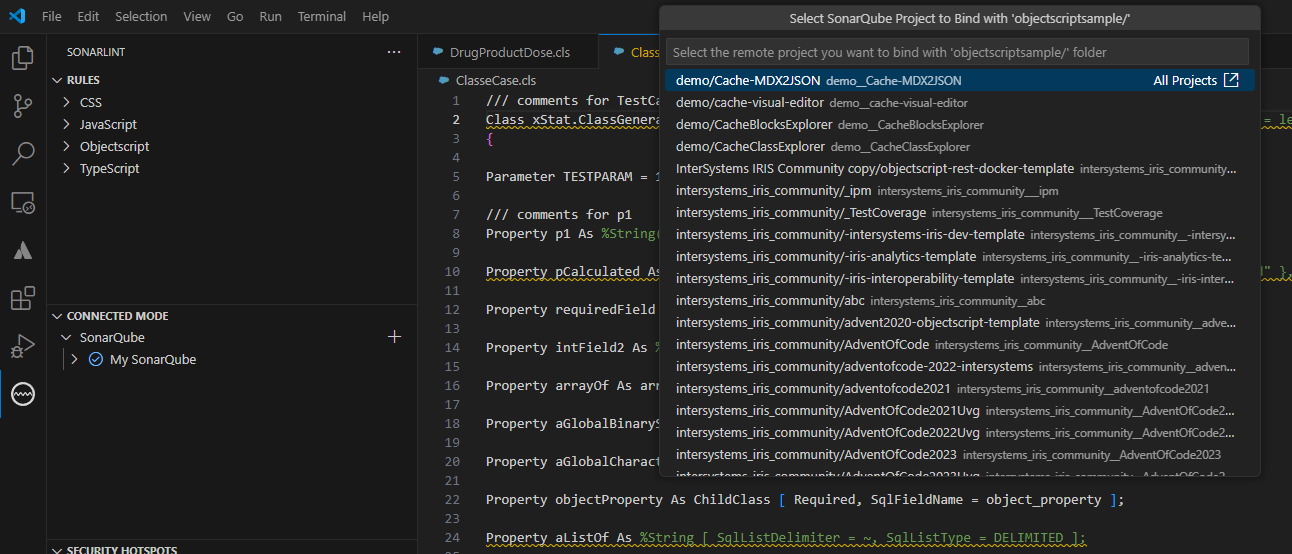Select the -intersystems-iris-dev-template project
1292x554 pixels.
tap(960, 234)
